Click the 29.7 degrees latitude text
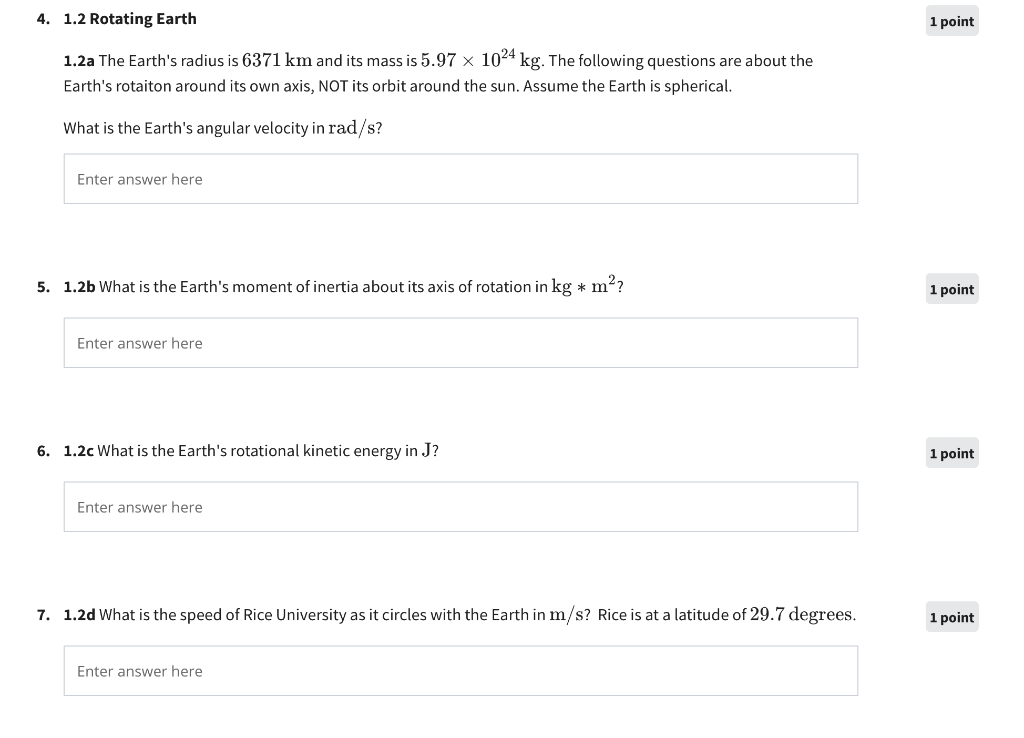This screenshot has height=738, width=1024. click(803, 615)
